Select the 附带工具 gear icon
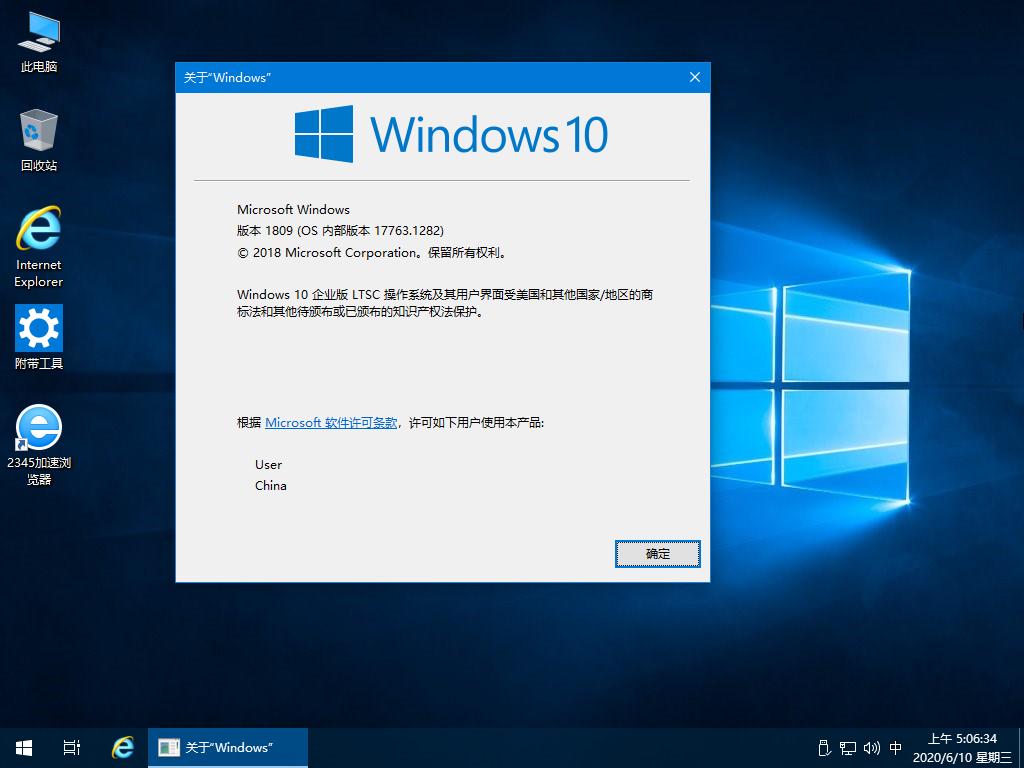 (x=39, y=337)
